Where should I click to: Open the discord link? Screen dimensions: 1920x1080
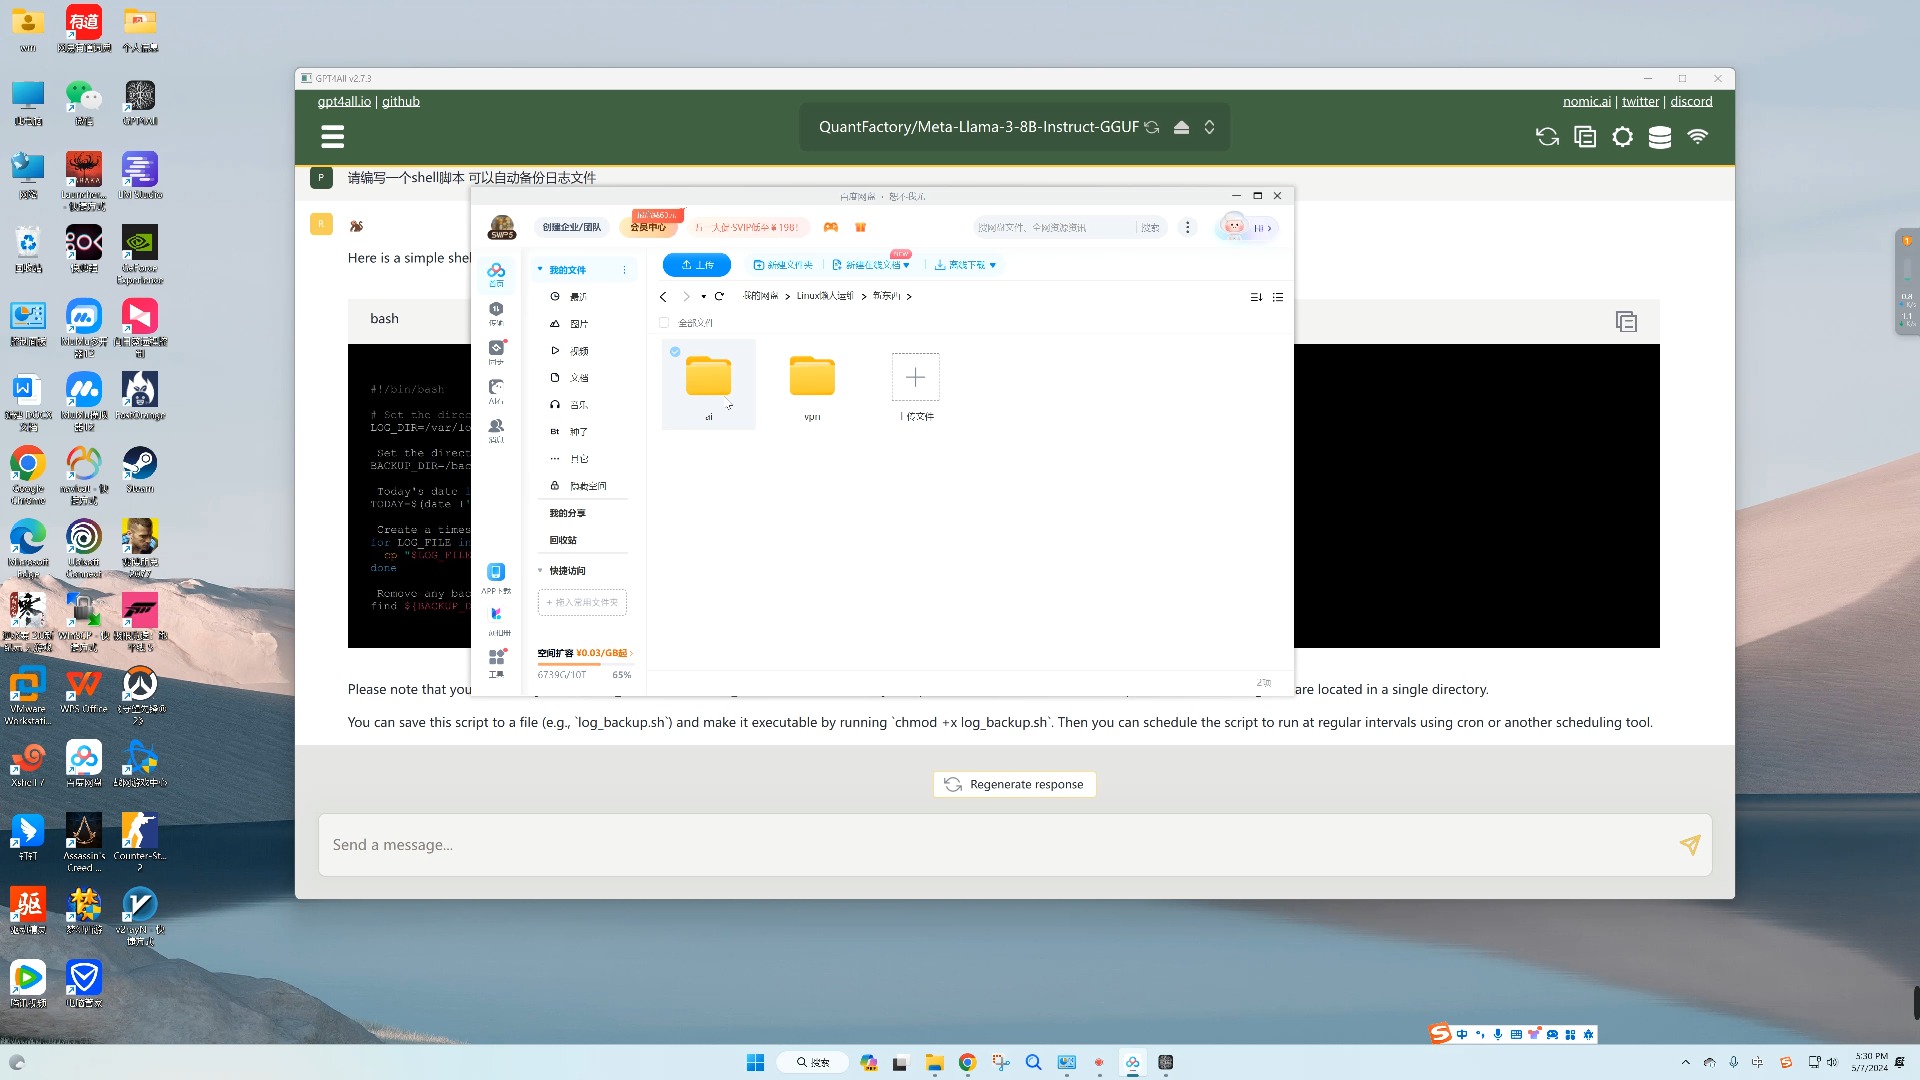[x=1691, y=101]
